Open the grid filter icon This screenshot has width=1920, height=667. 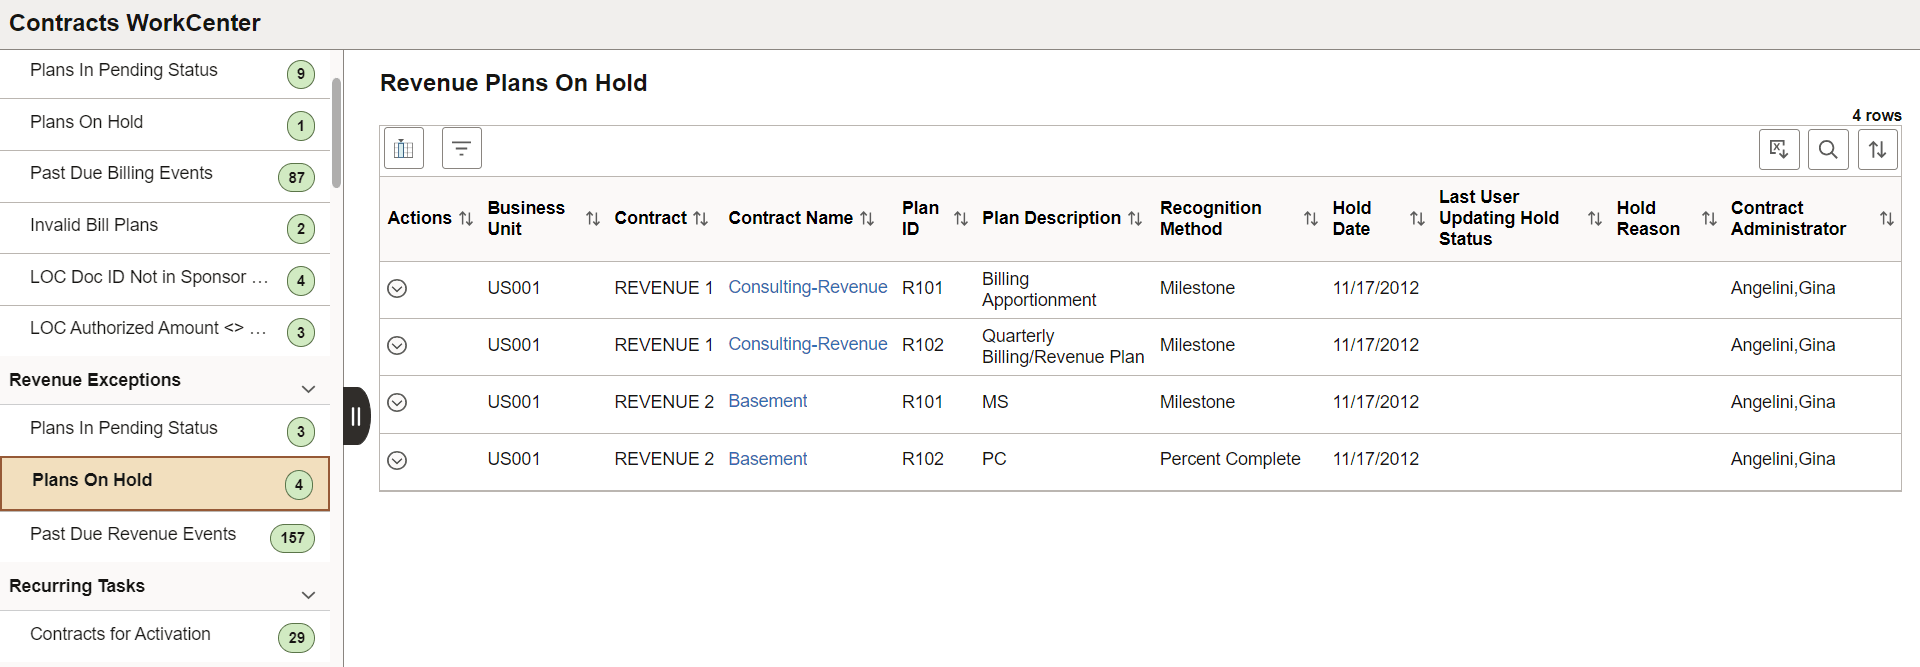click(x=461, y=149)
